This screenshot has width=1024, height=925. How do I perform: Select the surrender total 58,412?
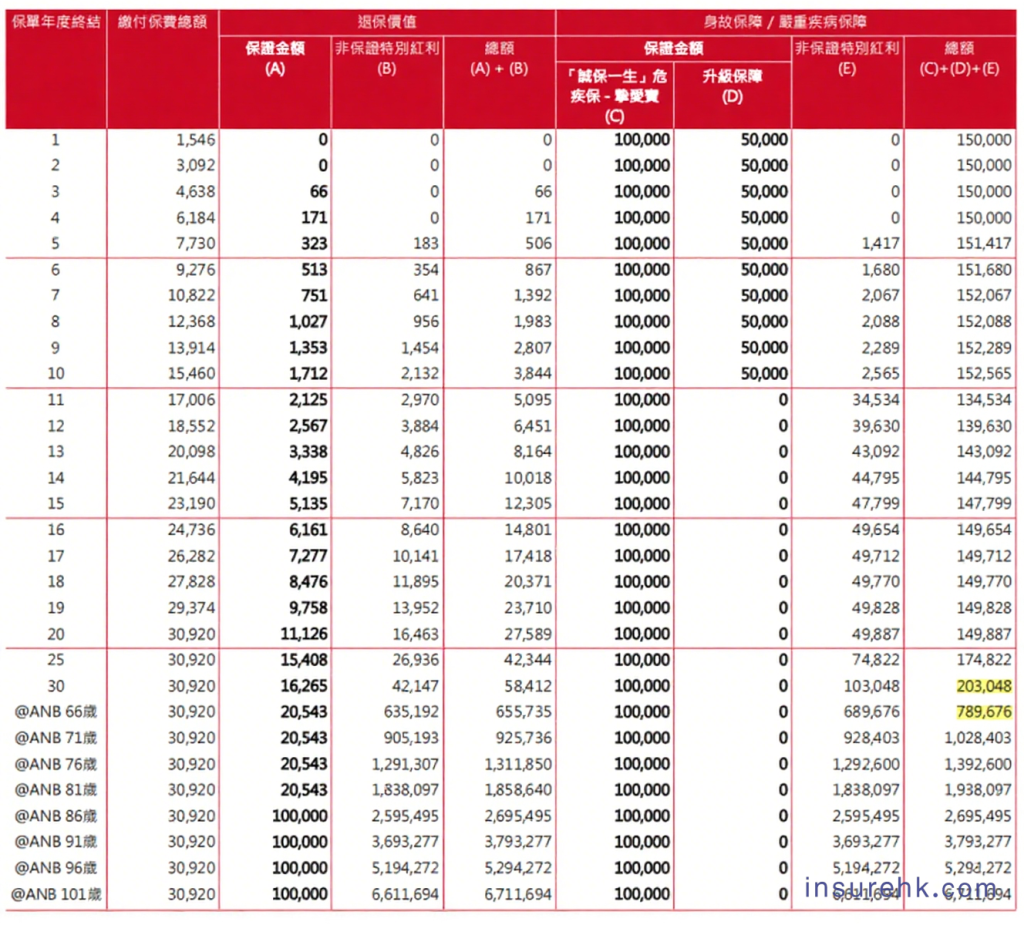528,686
